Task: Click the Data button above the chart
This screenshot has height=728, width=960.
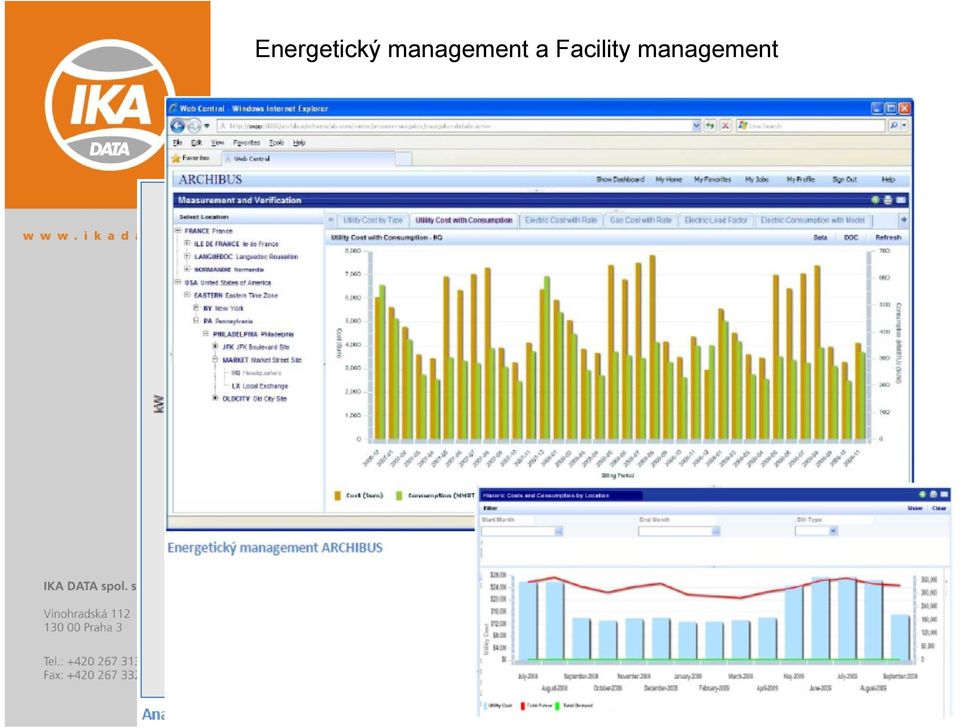Action: click(x=820, y=237)
